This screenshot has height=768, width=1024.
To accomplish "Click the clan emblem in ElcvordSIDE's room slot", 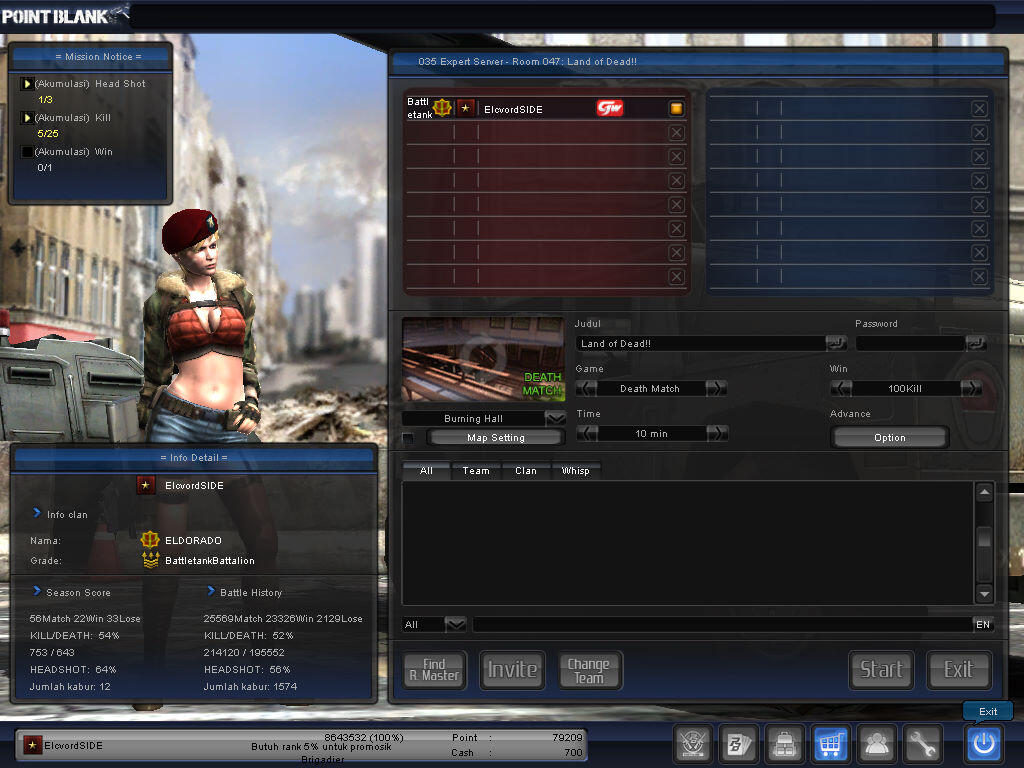I will point(443,107).
